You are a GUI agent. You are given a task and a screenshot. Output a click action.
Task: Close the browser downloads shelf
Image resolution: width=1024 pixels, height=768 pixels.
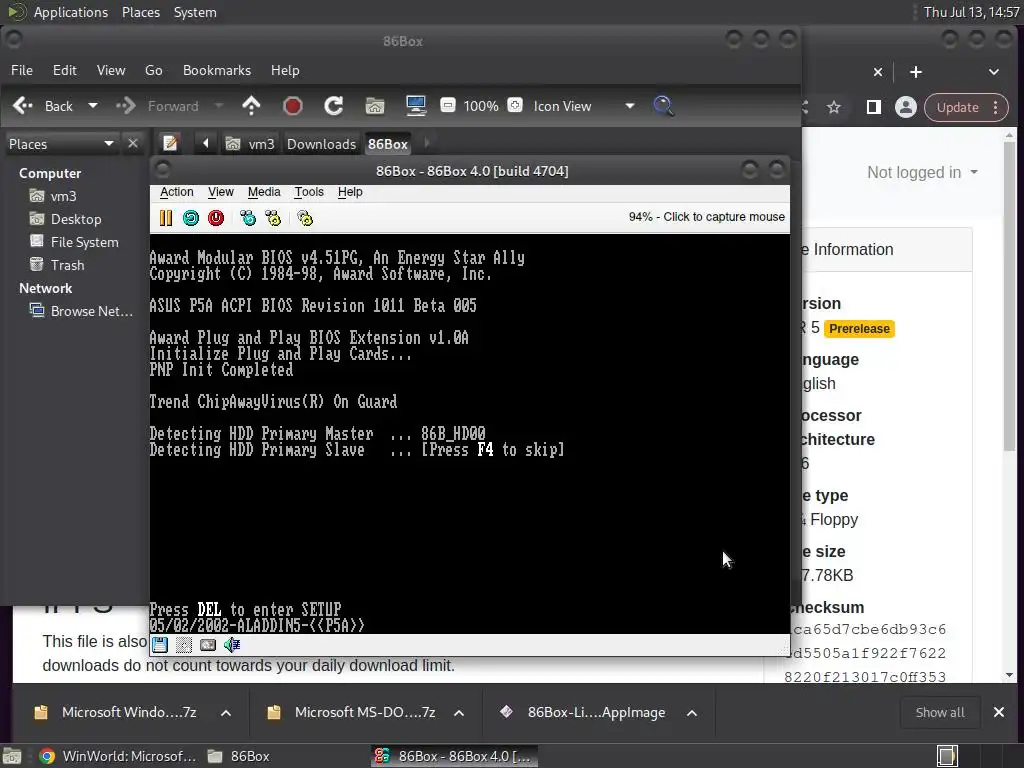pos(999,712)
